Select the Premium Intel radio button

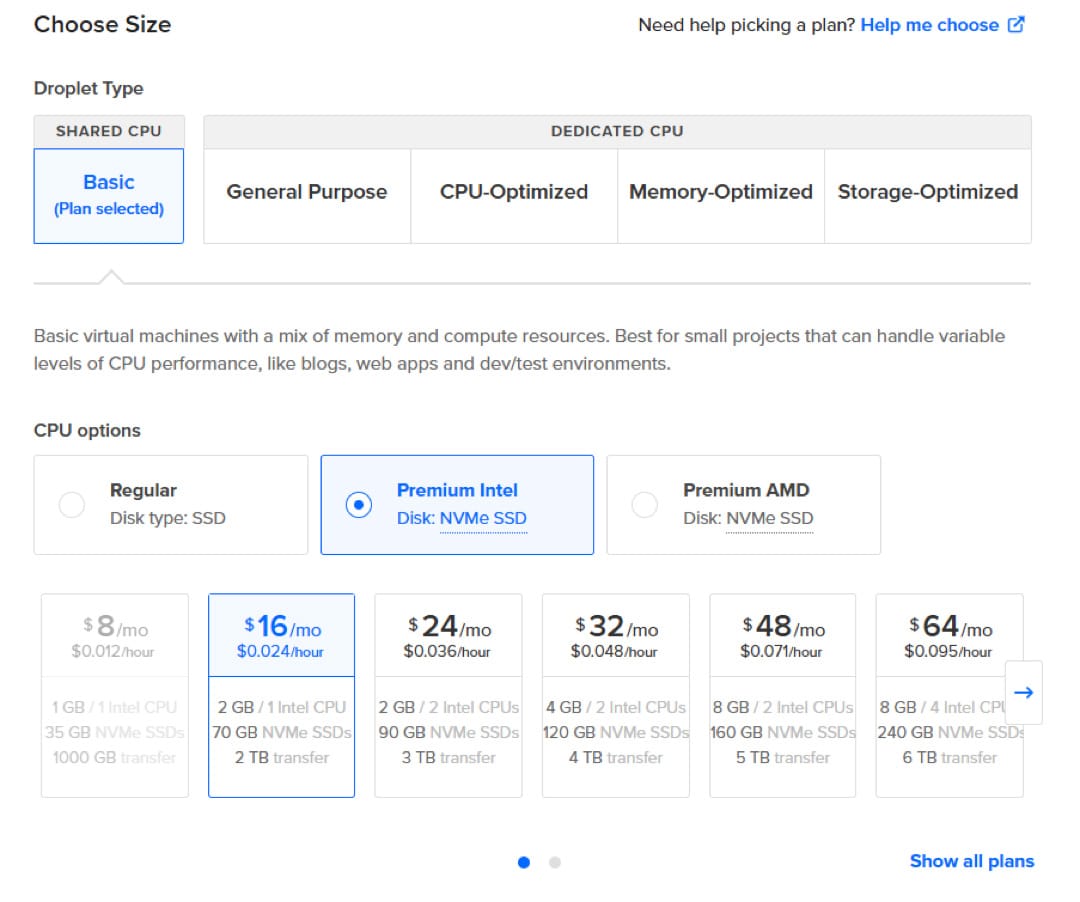click(x=358, y=505)
